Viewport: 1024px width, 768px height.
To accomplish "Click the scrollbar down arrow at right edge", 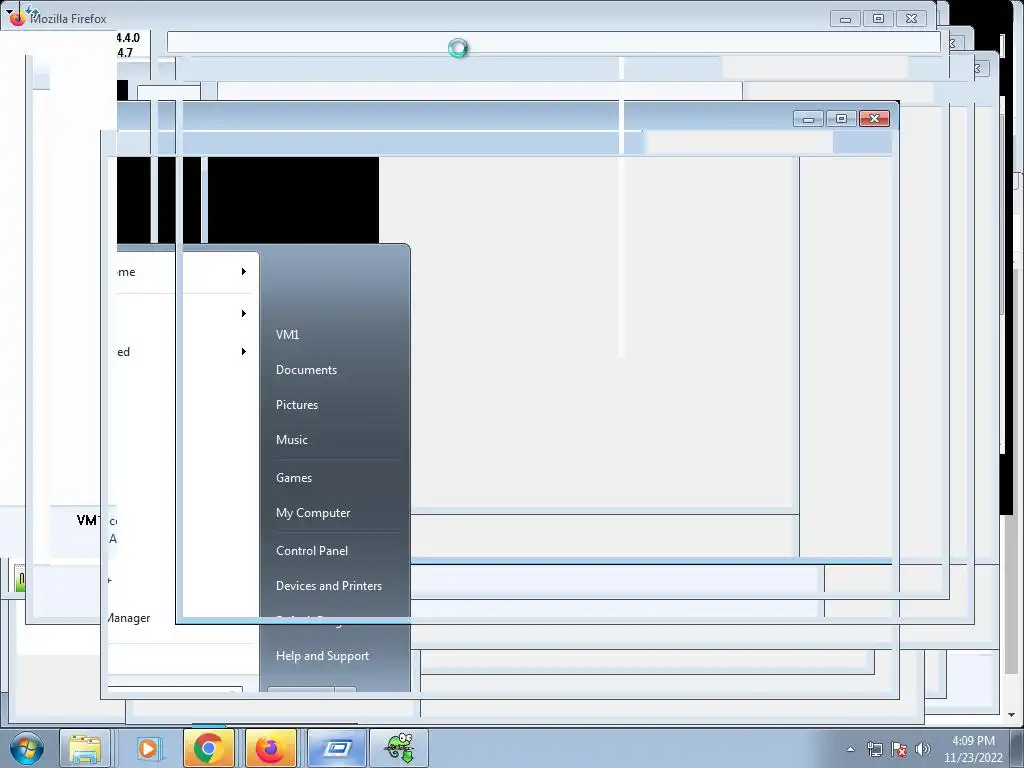I will (1012, 714).
